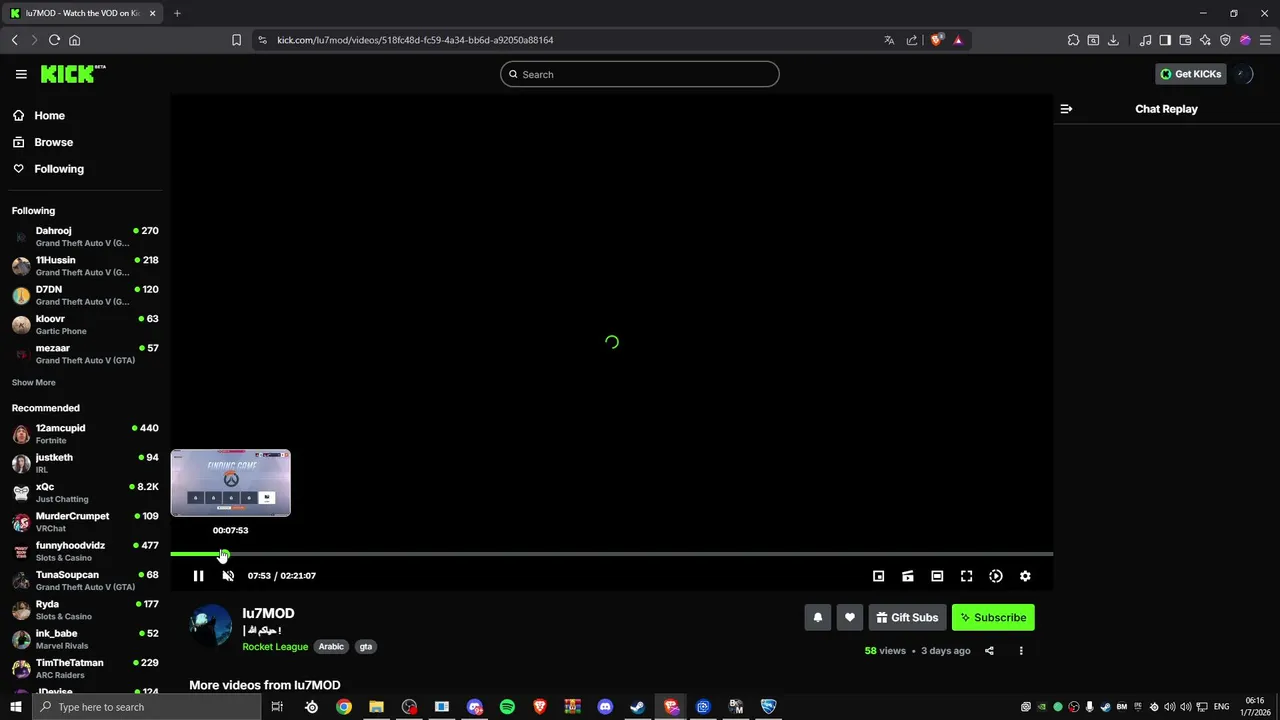Create a clip from the video
1280x720 pixels.
[x=908, y=576]
